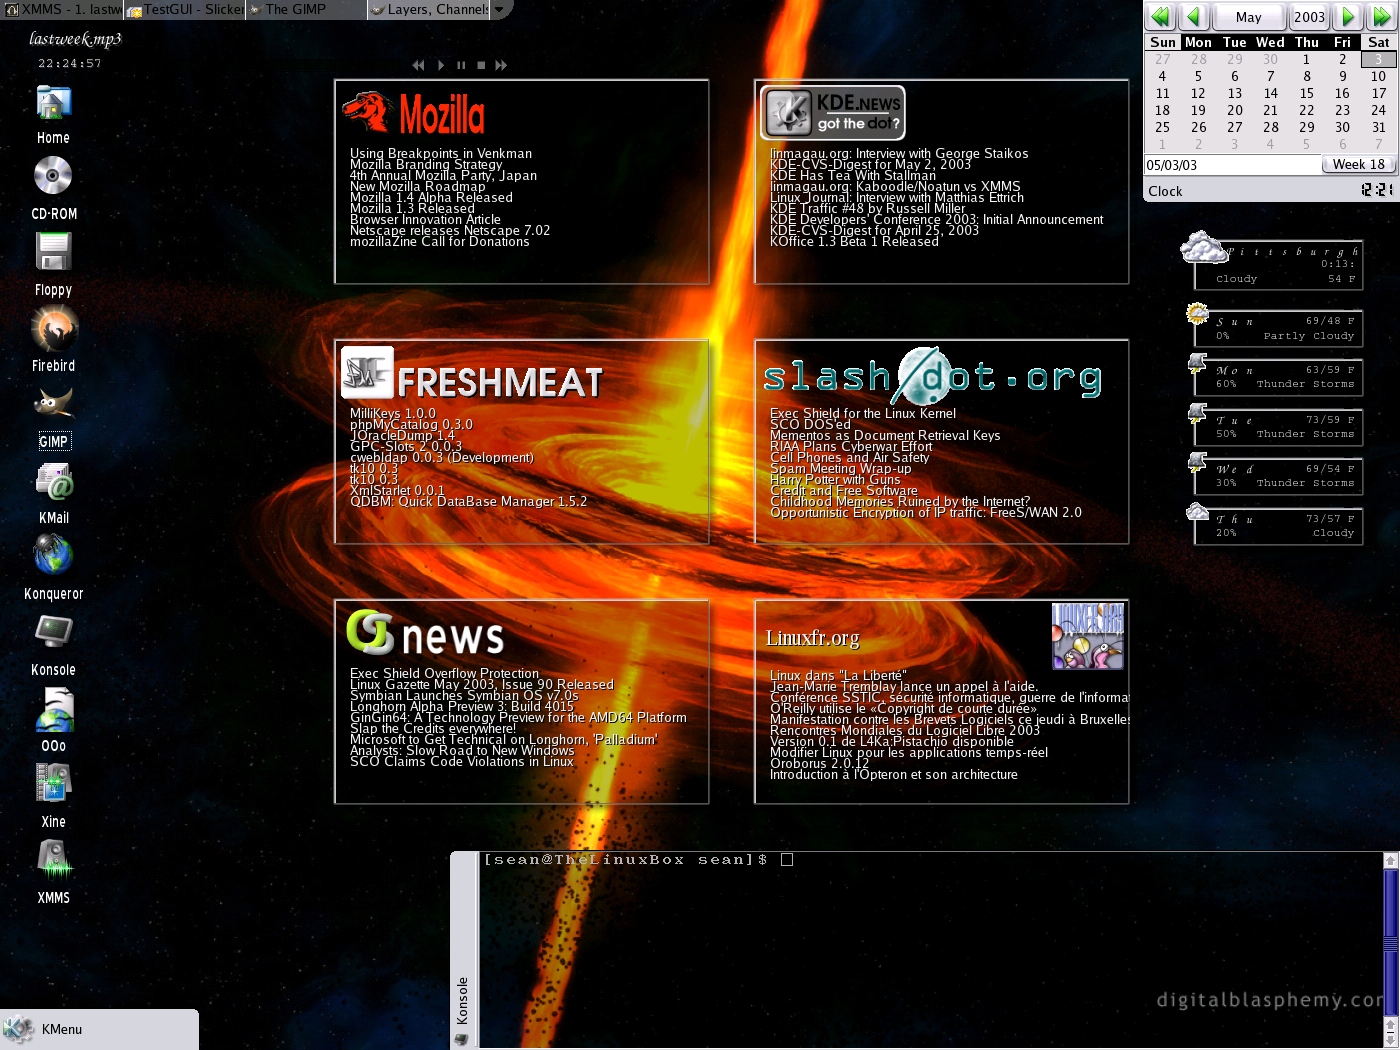Click the Freshmeat logo icon
The image size is (1400, 1050).
pos(367,372)
